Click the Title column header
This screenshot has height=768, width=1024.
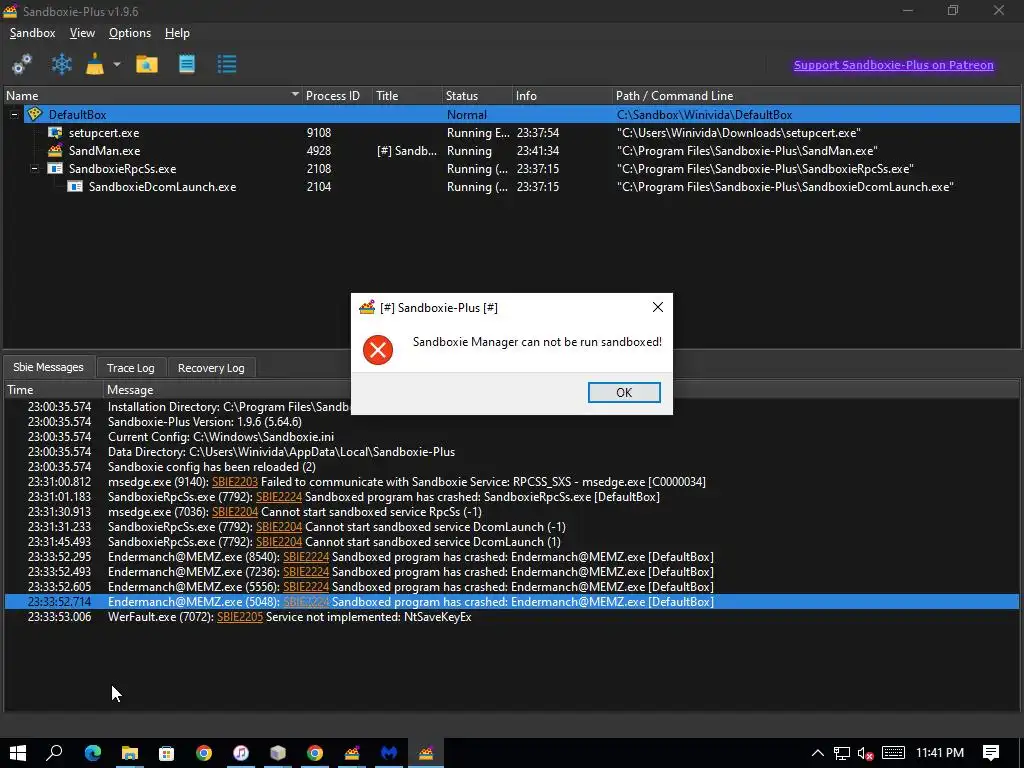(407, 95)
